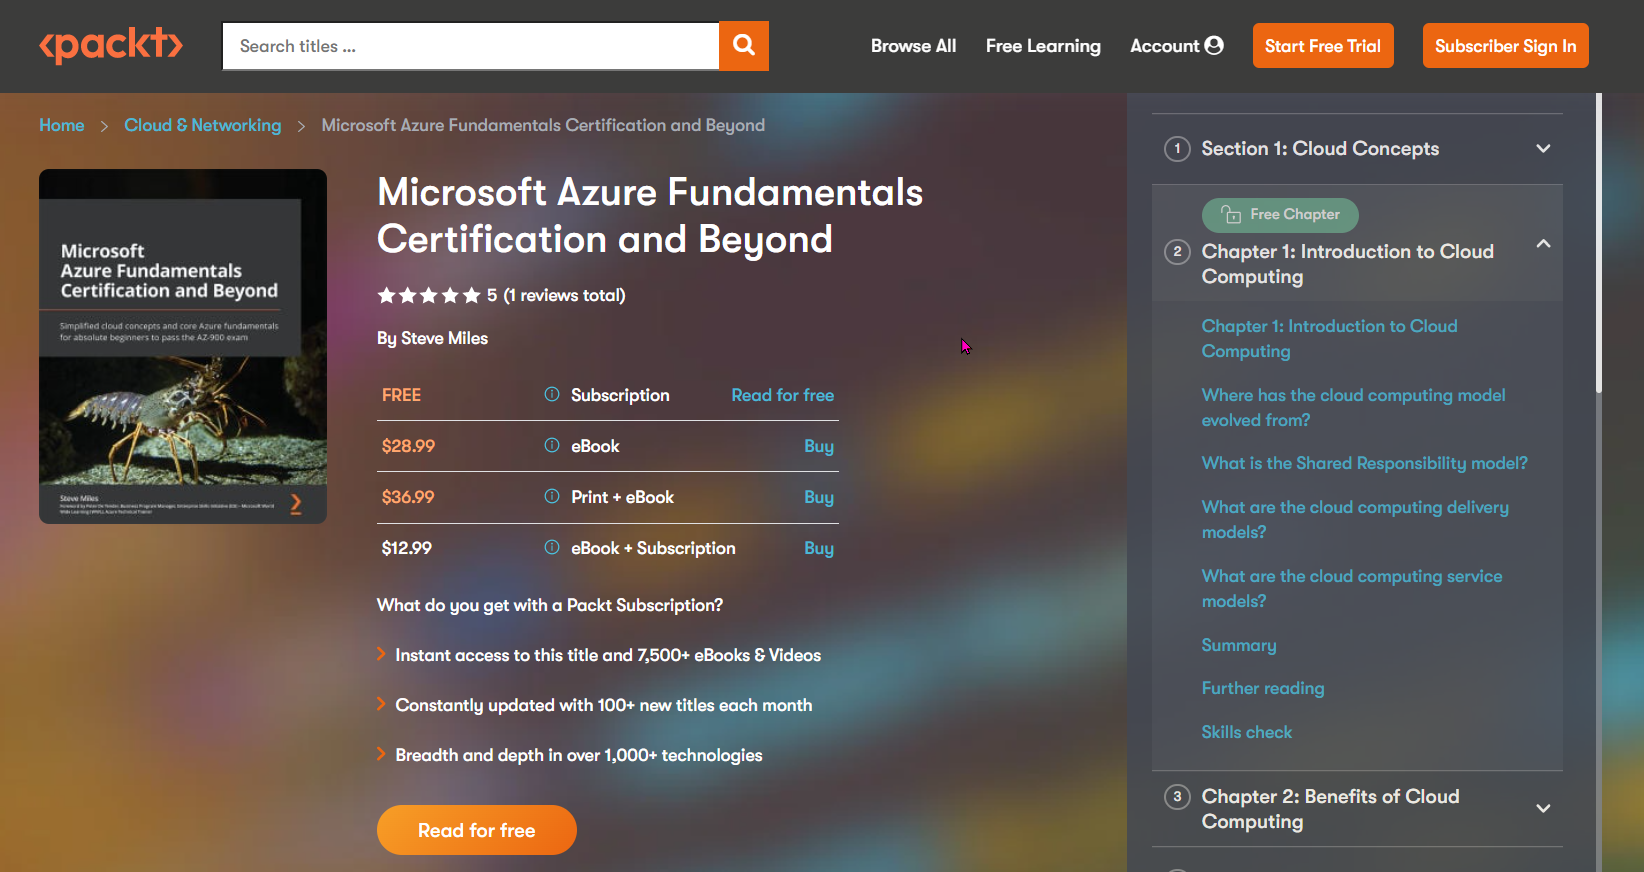This screenshot has width=1644, height=872.
Task: Click the Search titles input field
Action: click(x=470, y=46)
